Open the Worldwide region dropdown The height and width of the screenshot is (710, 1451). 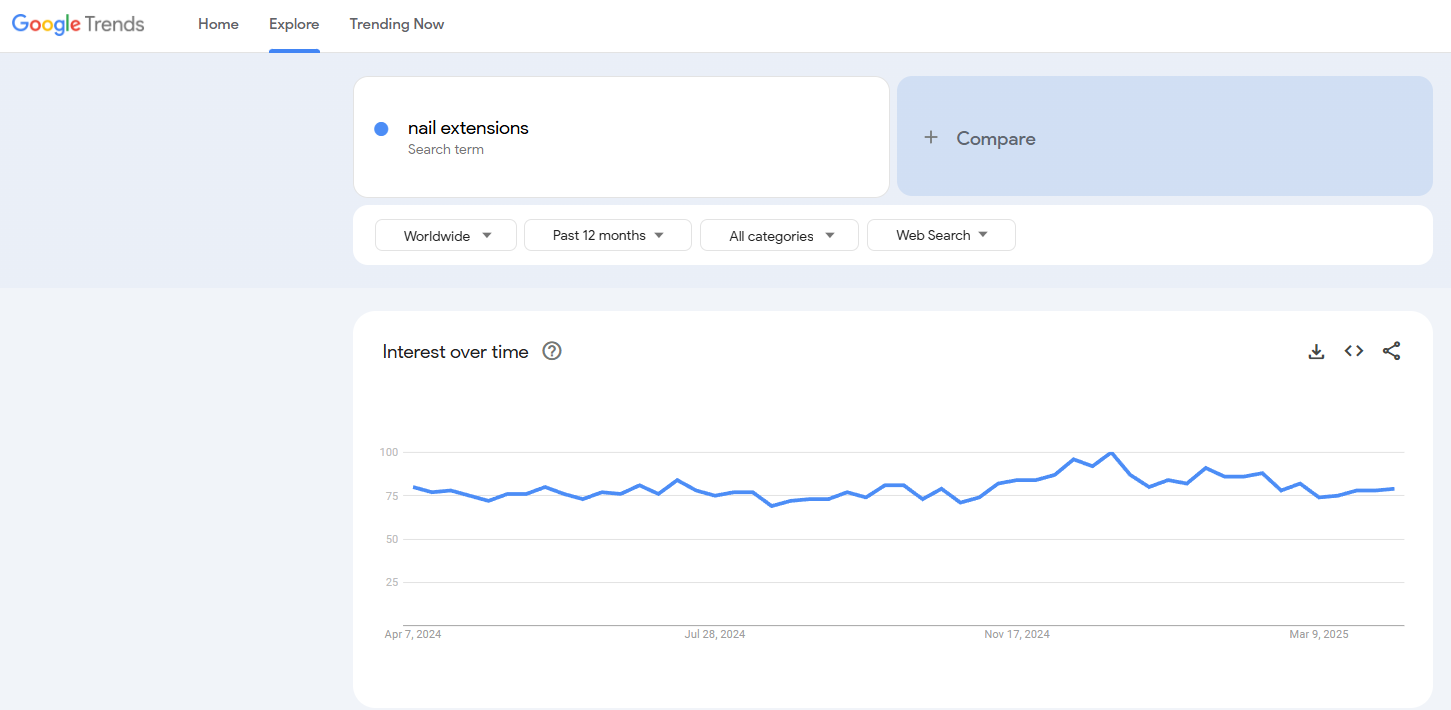click(446, 235)
